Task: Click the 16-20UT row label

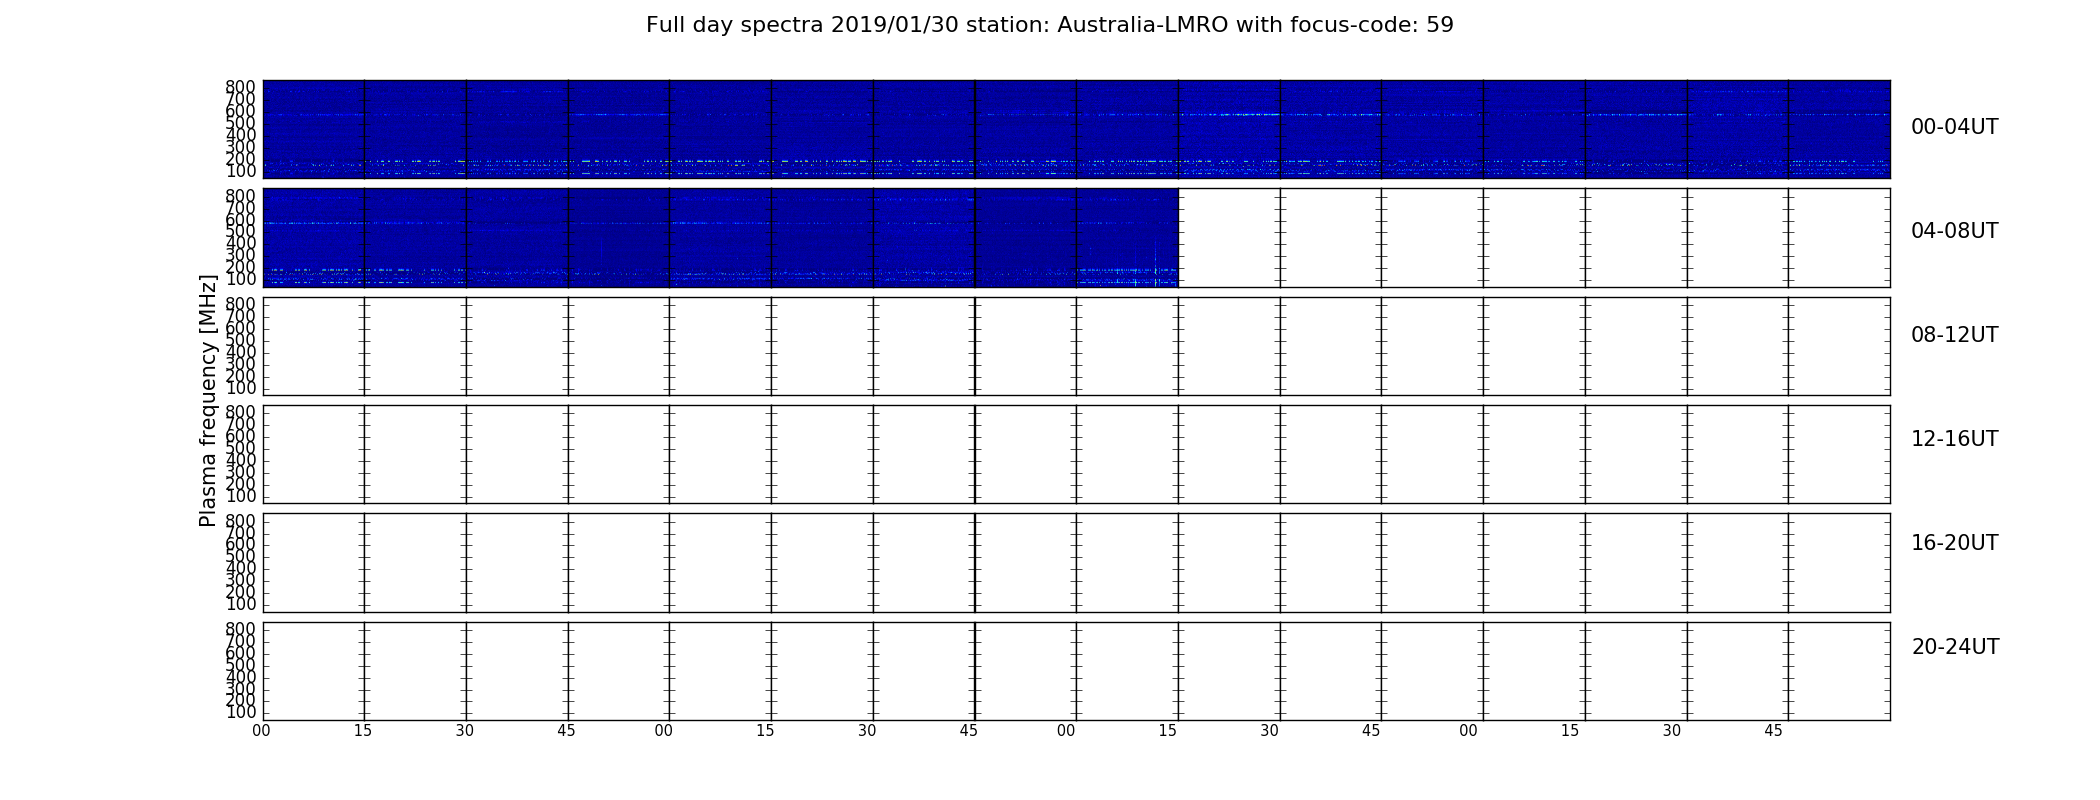Action: [x=1954, y=543]
